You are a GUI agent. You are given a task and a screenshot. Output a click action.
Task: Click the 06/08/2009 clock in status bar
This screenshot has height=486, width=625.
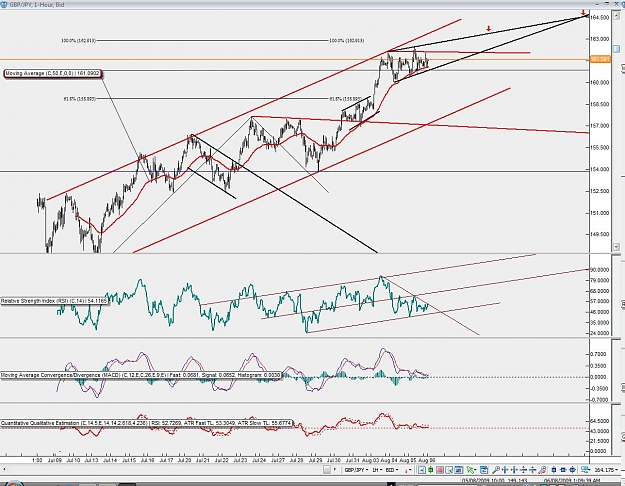tap(572, 481)
